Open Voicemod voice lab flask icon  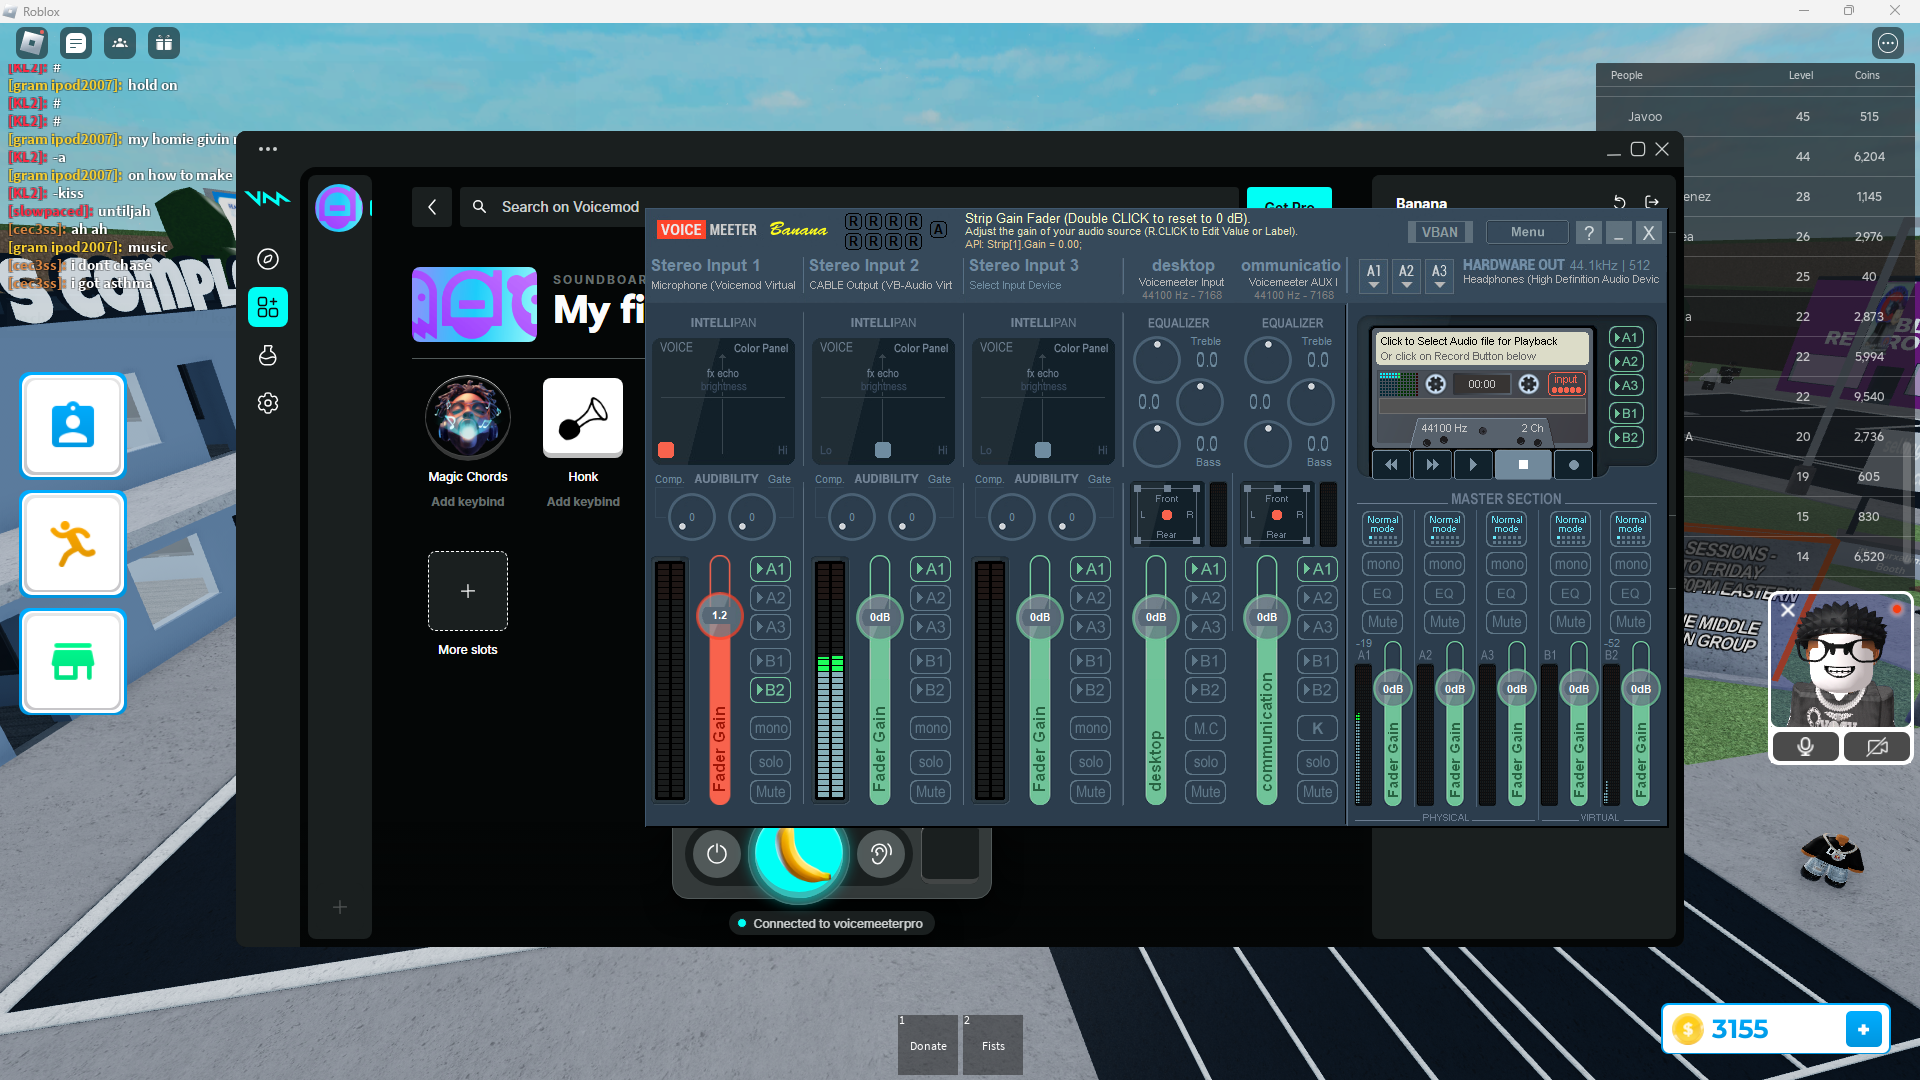(x=268, y=355)
